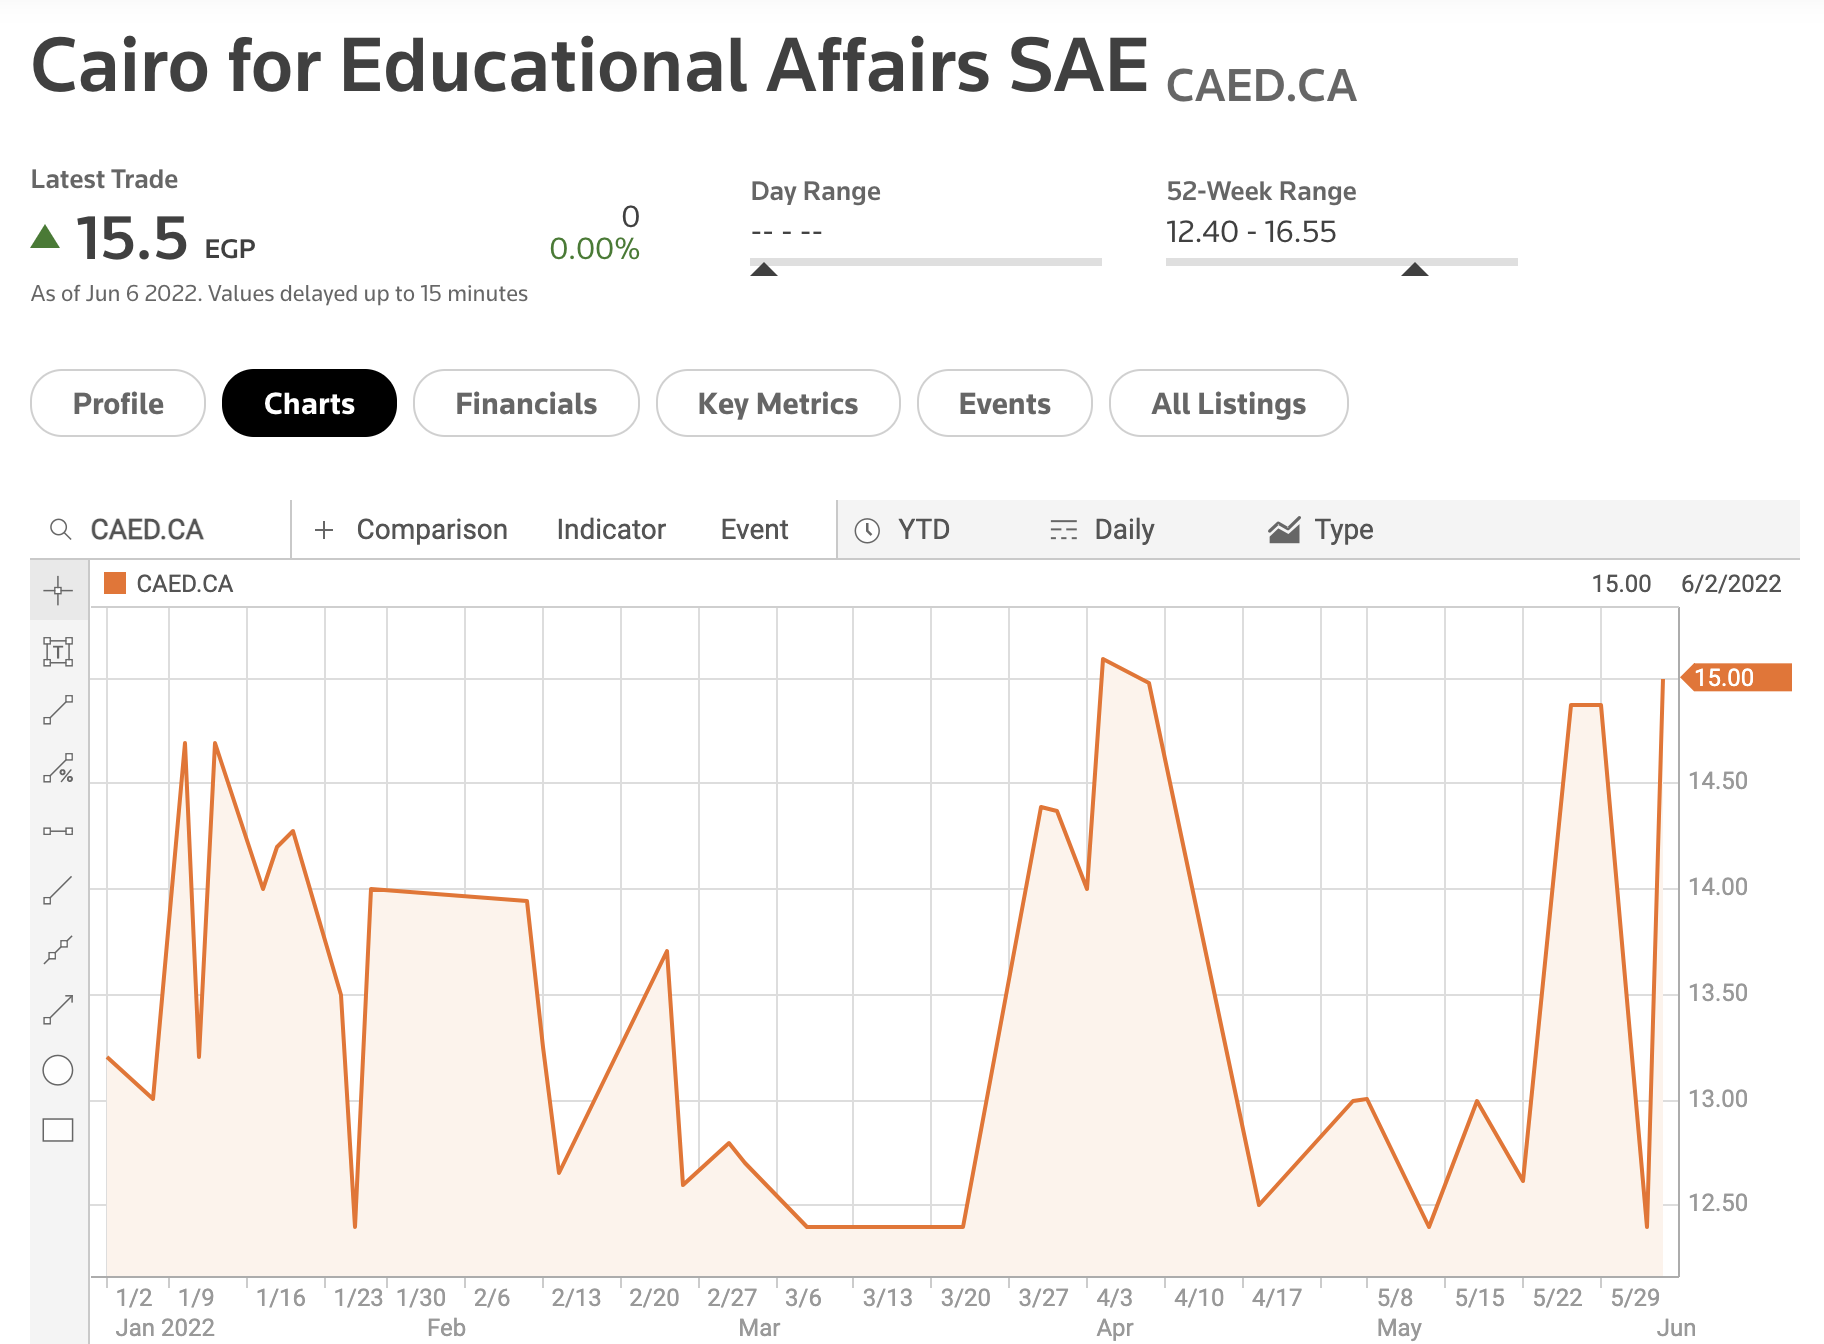Open the YTD time range dropdown
Viewport: 1824px width, 1344px height.
[903, 530]
